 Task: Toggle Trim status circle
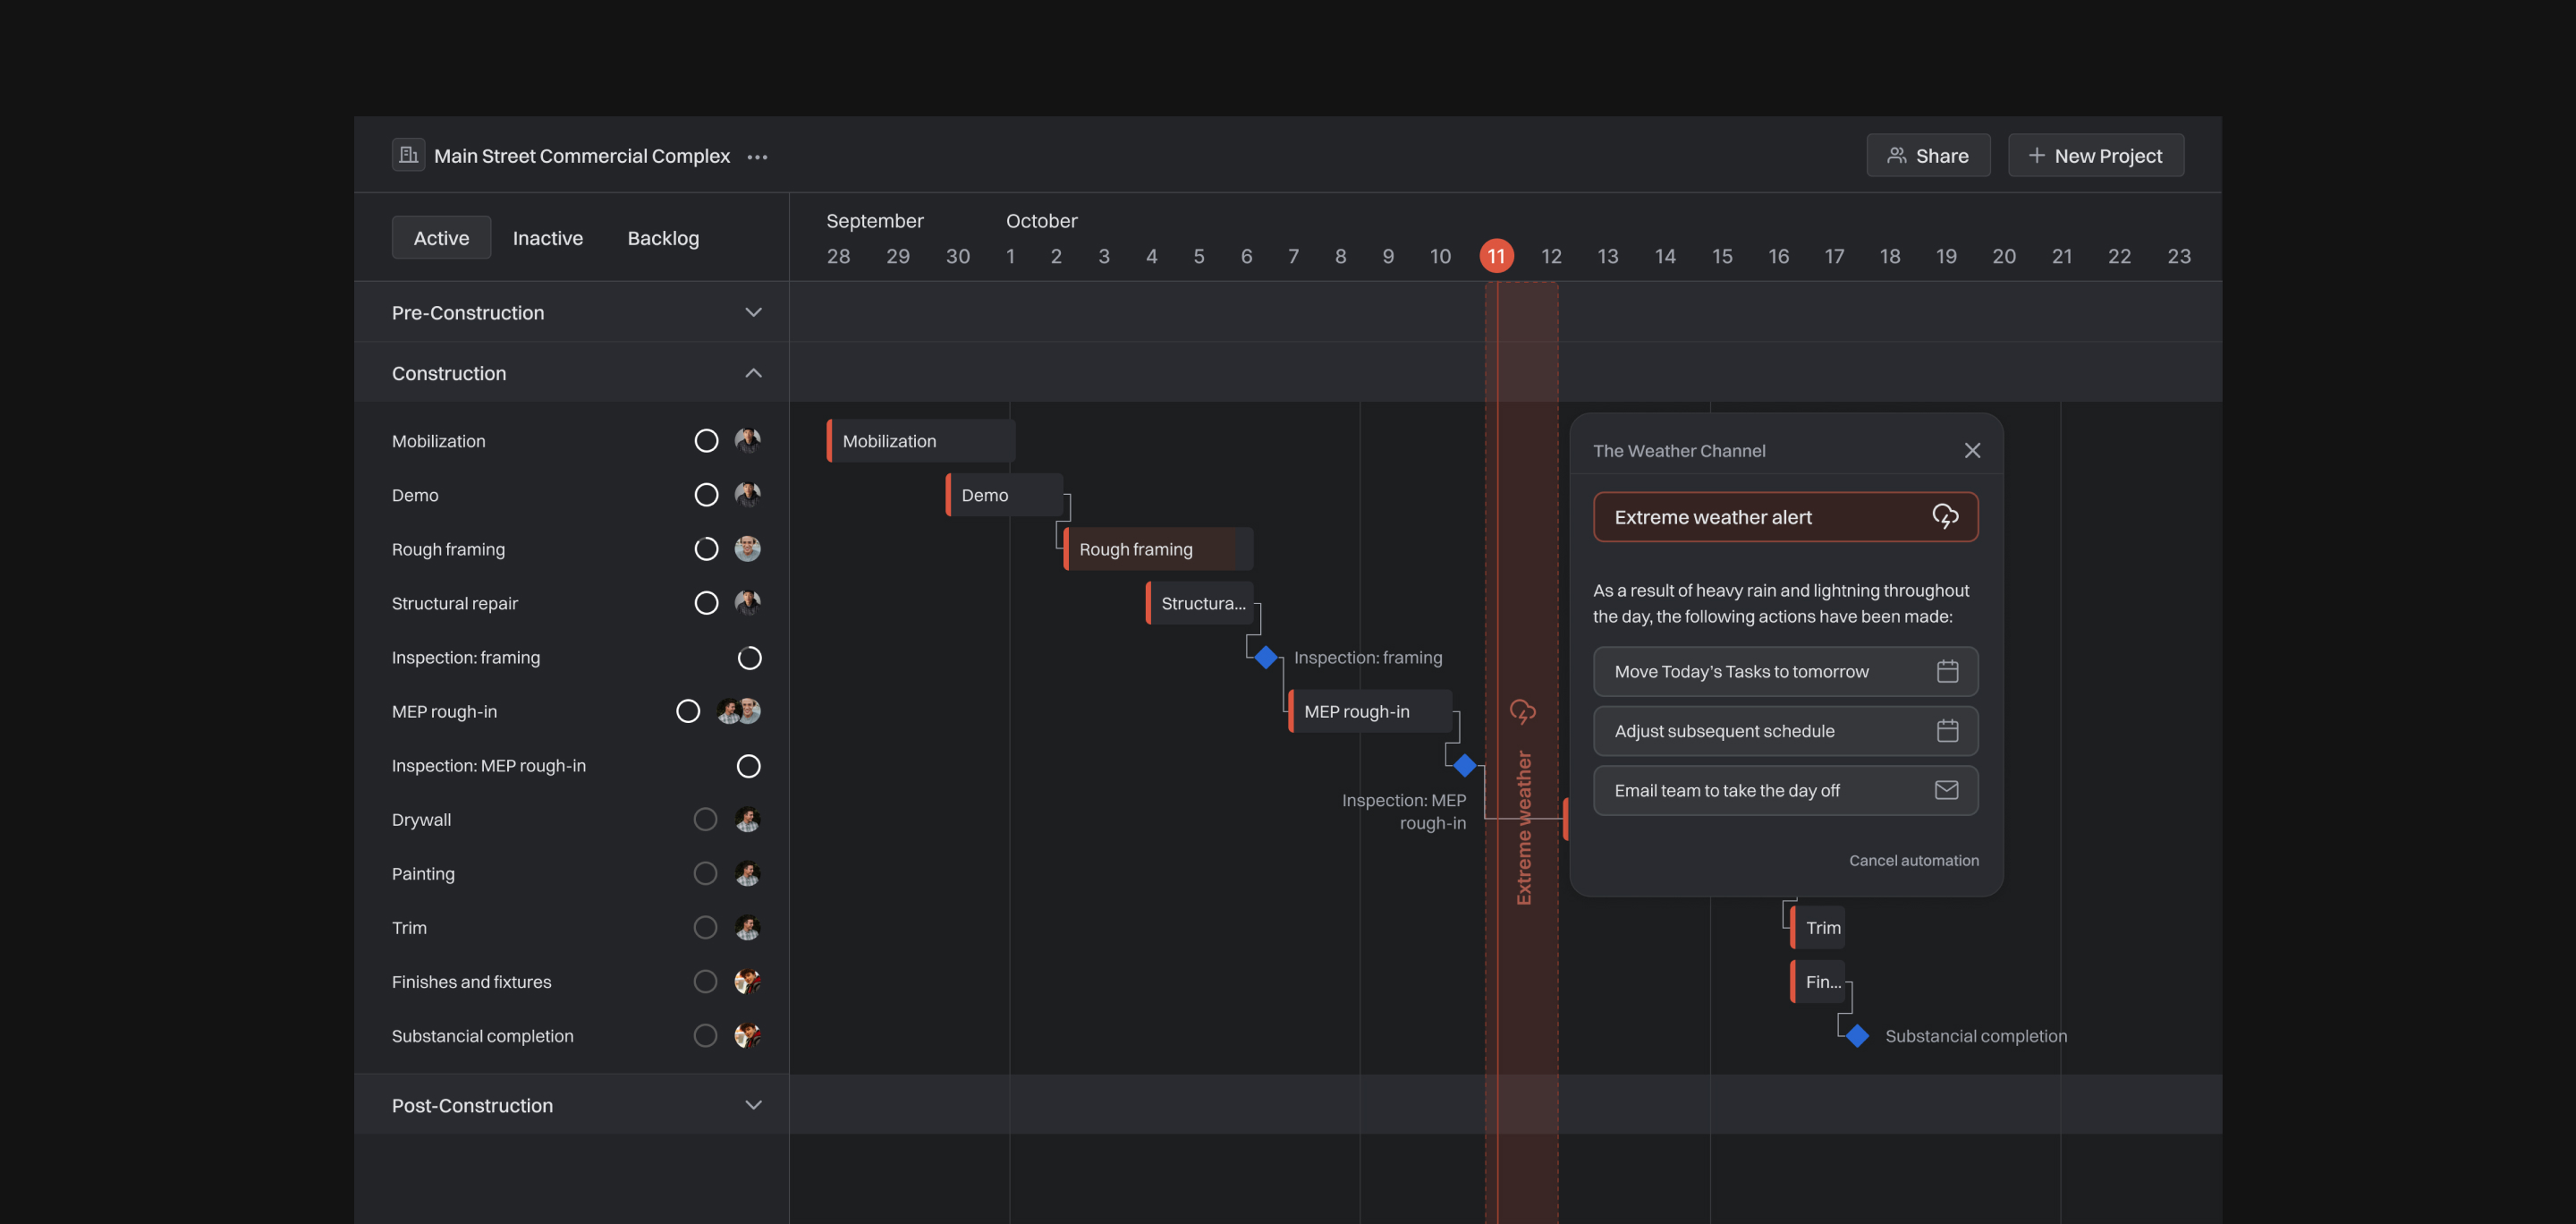click(x=706, y=927)
